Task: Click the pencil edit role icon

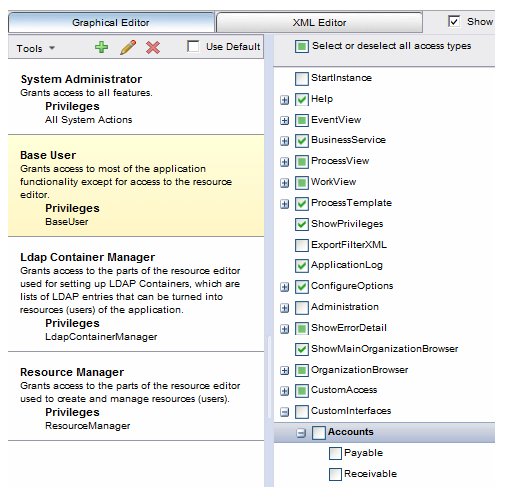Action: tap(128, 47)
